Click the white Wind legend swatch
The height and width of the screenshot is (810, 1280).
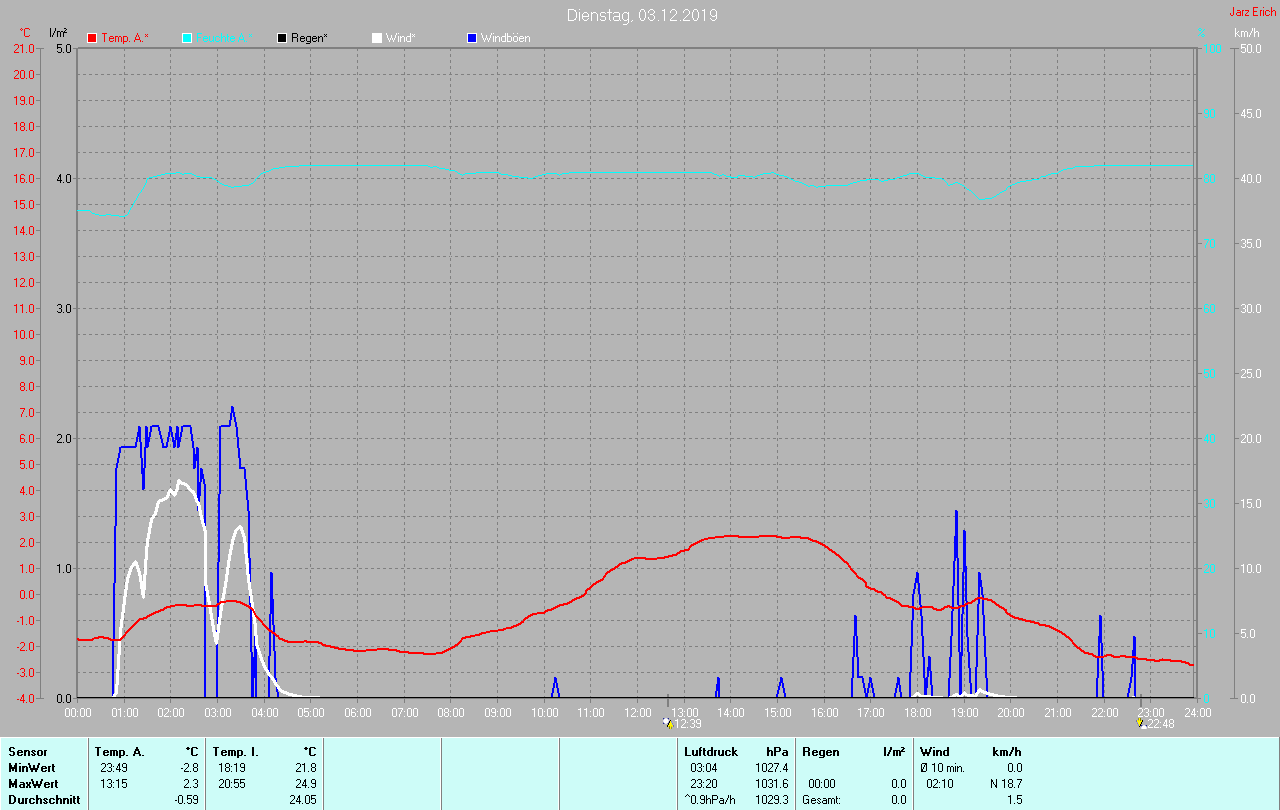(x=377, y=38)
